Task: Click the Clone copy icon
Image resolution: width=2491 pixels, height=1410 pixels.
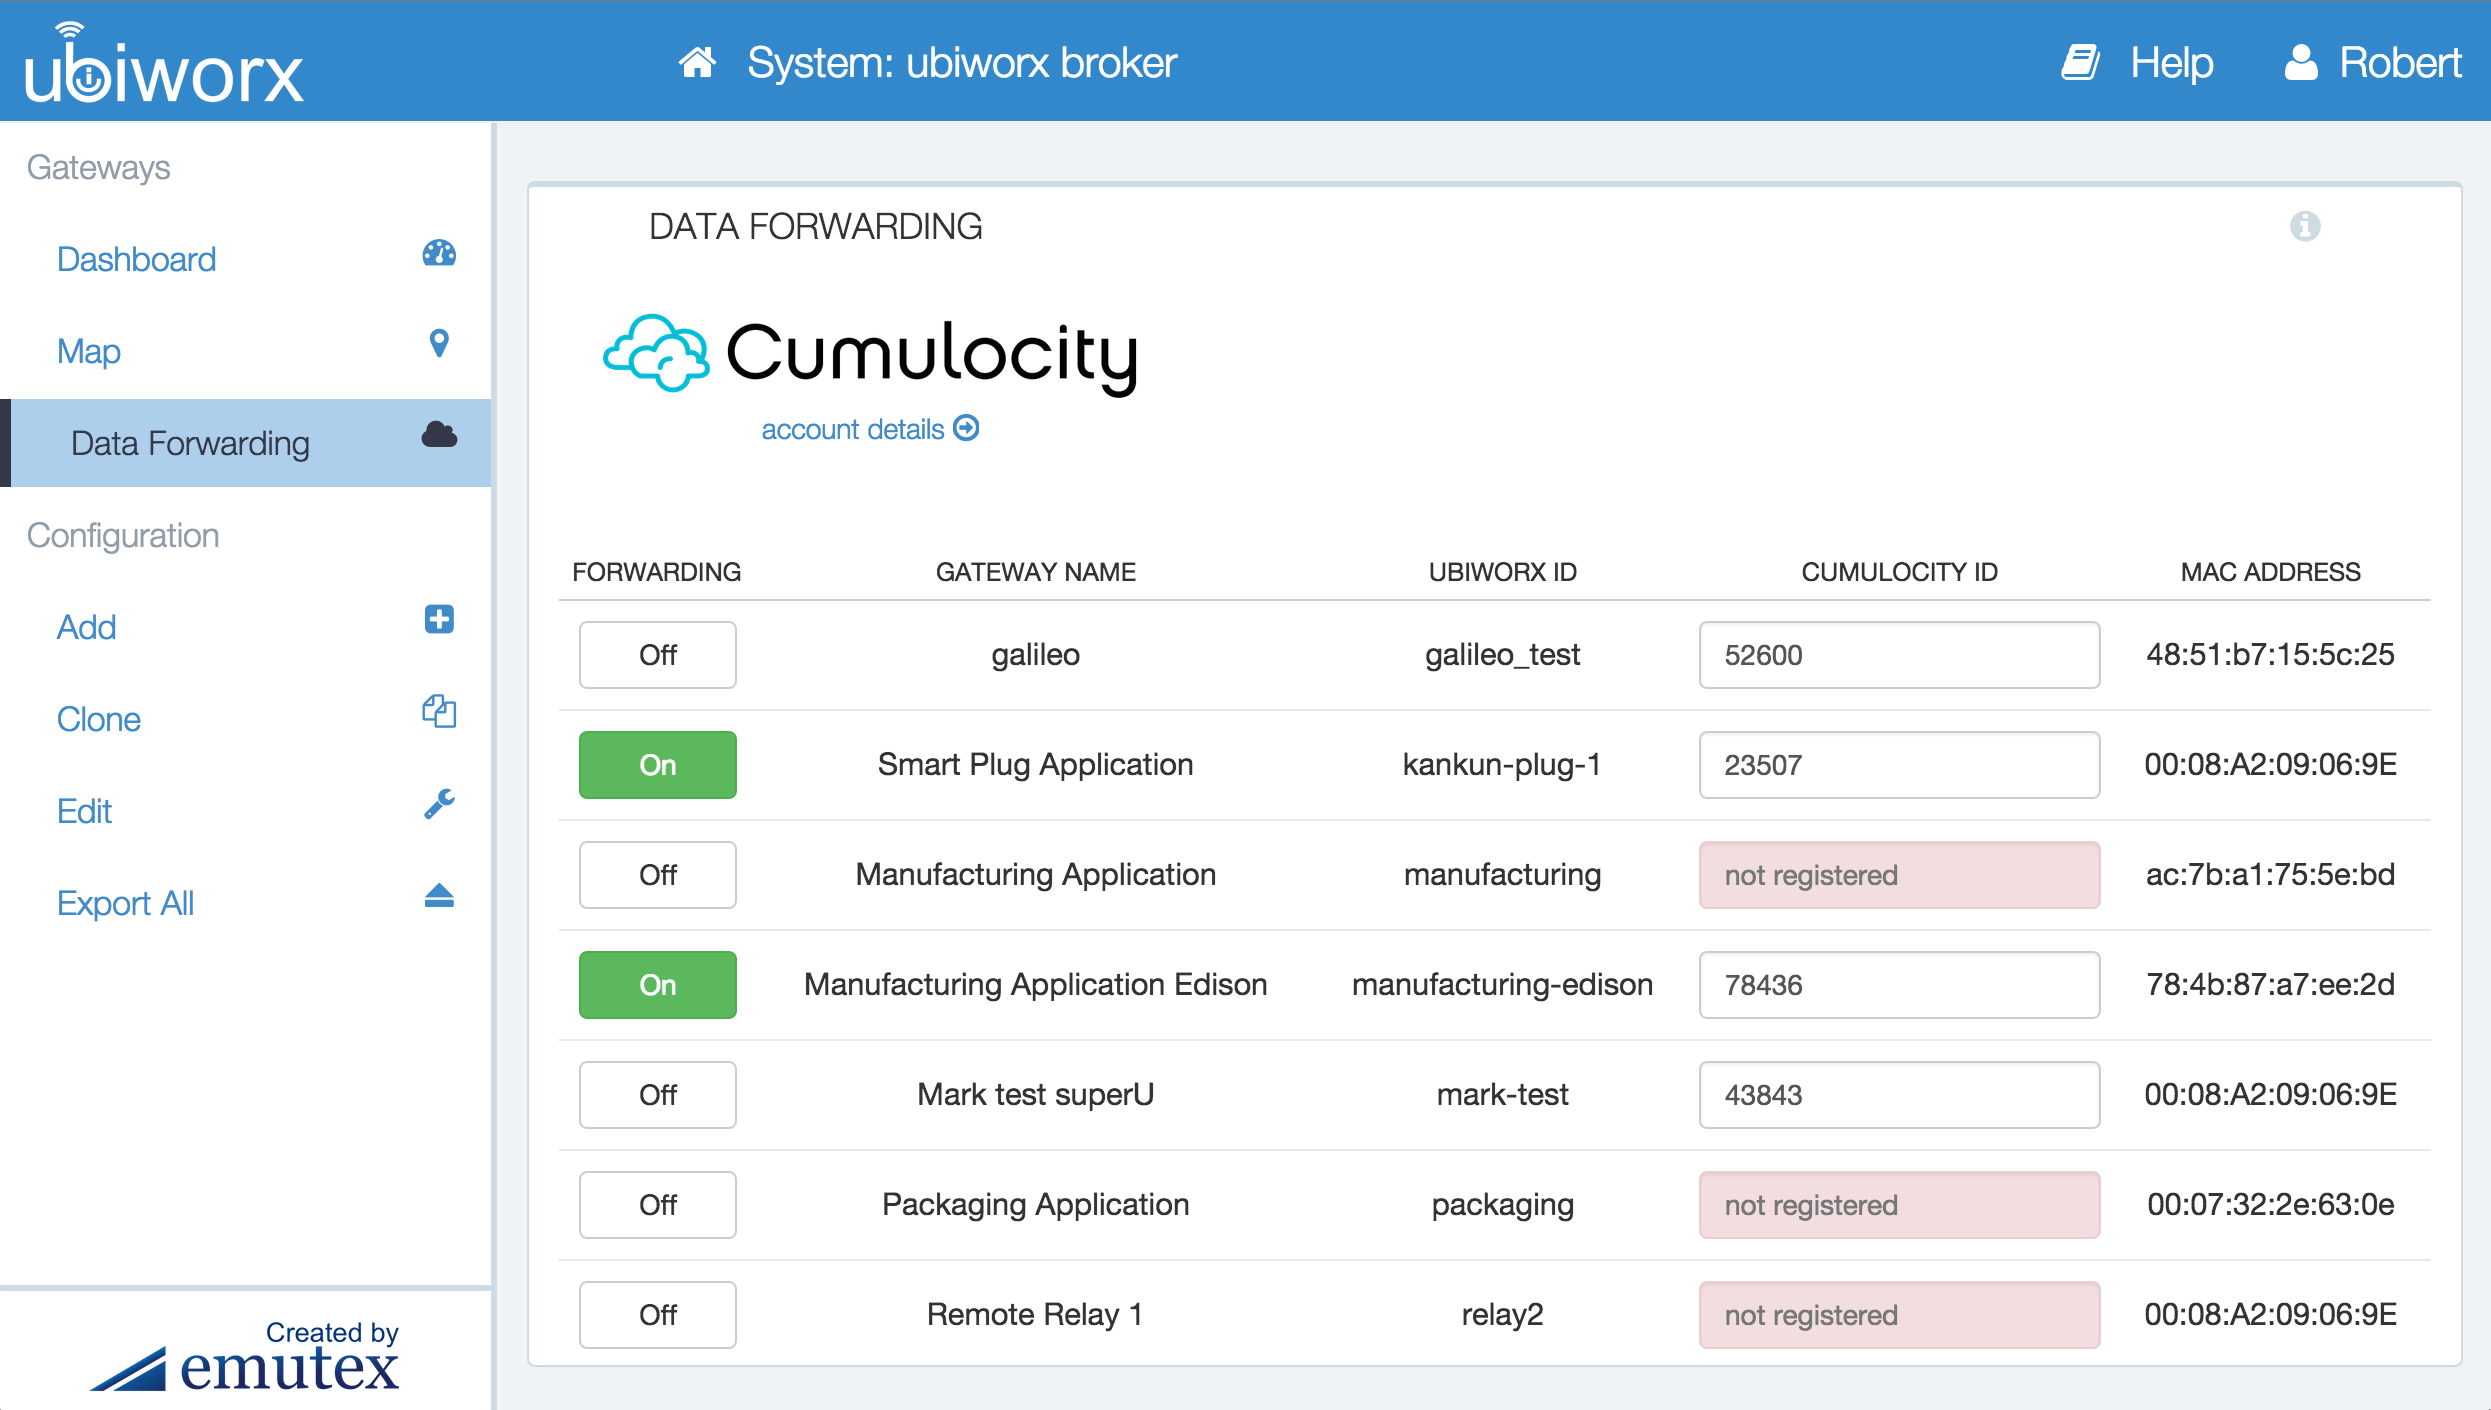Action: pos(439,711)
